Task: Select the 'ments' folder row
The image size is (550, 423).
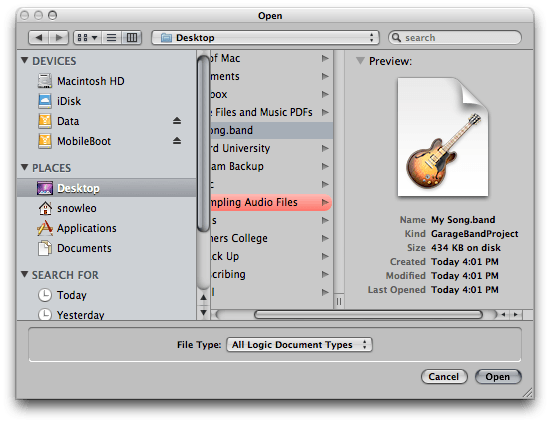Action: coord(271,76)
